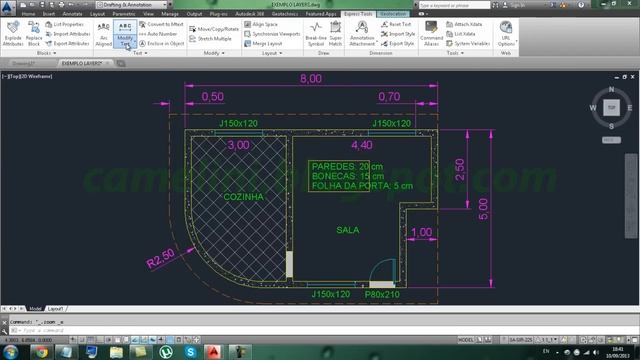Screen dimensions: 640x360
Task: Open uTorrent from the taskbar
Action: click(166, 352)
